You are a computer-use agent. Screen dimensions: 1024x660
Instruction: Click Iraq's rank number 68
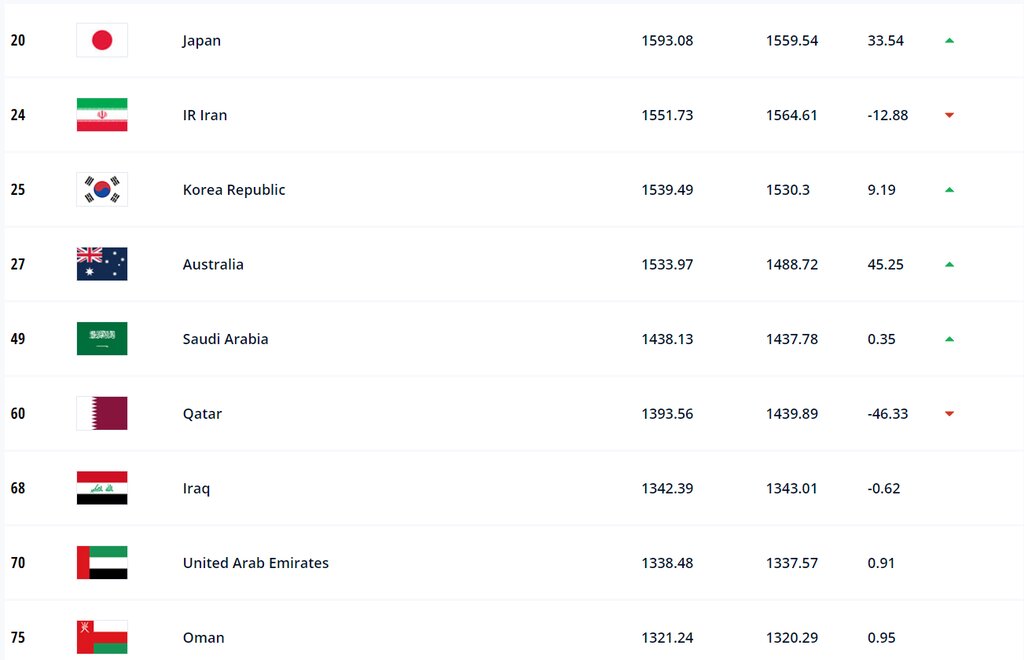tap(18, 488)
